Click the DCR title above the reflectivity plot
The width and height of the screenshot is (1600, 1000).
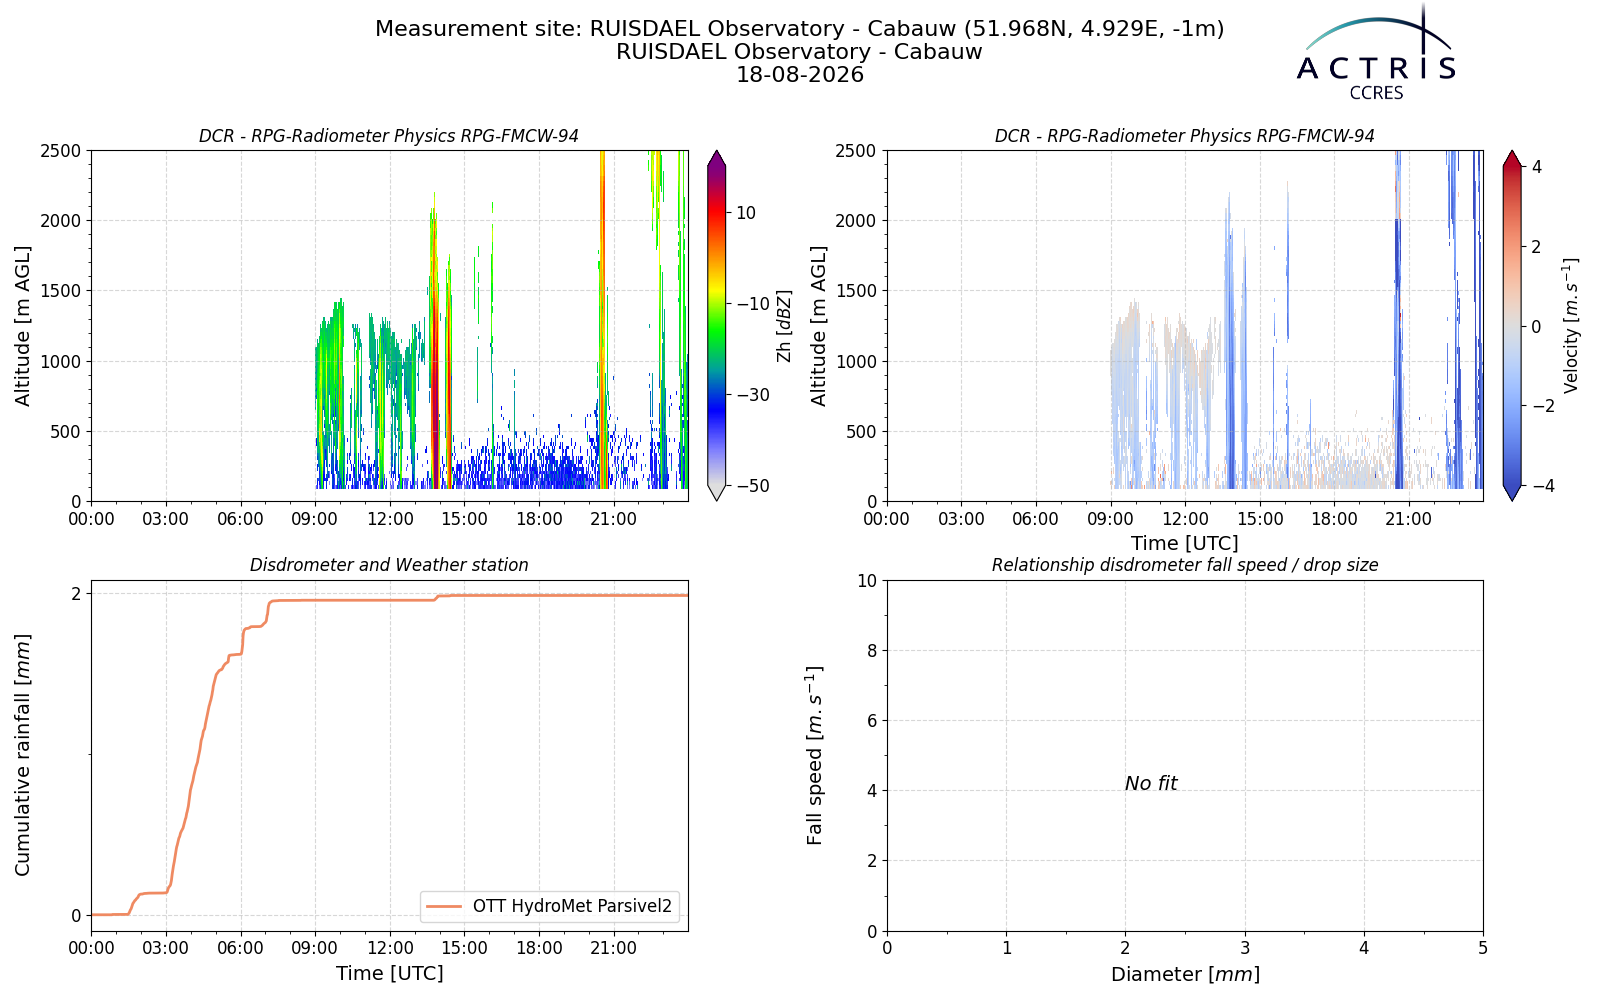[389, 136]
